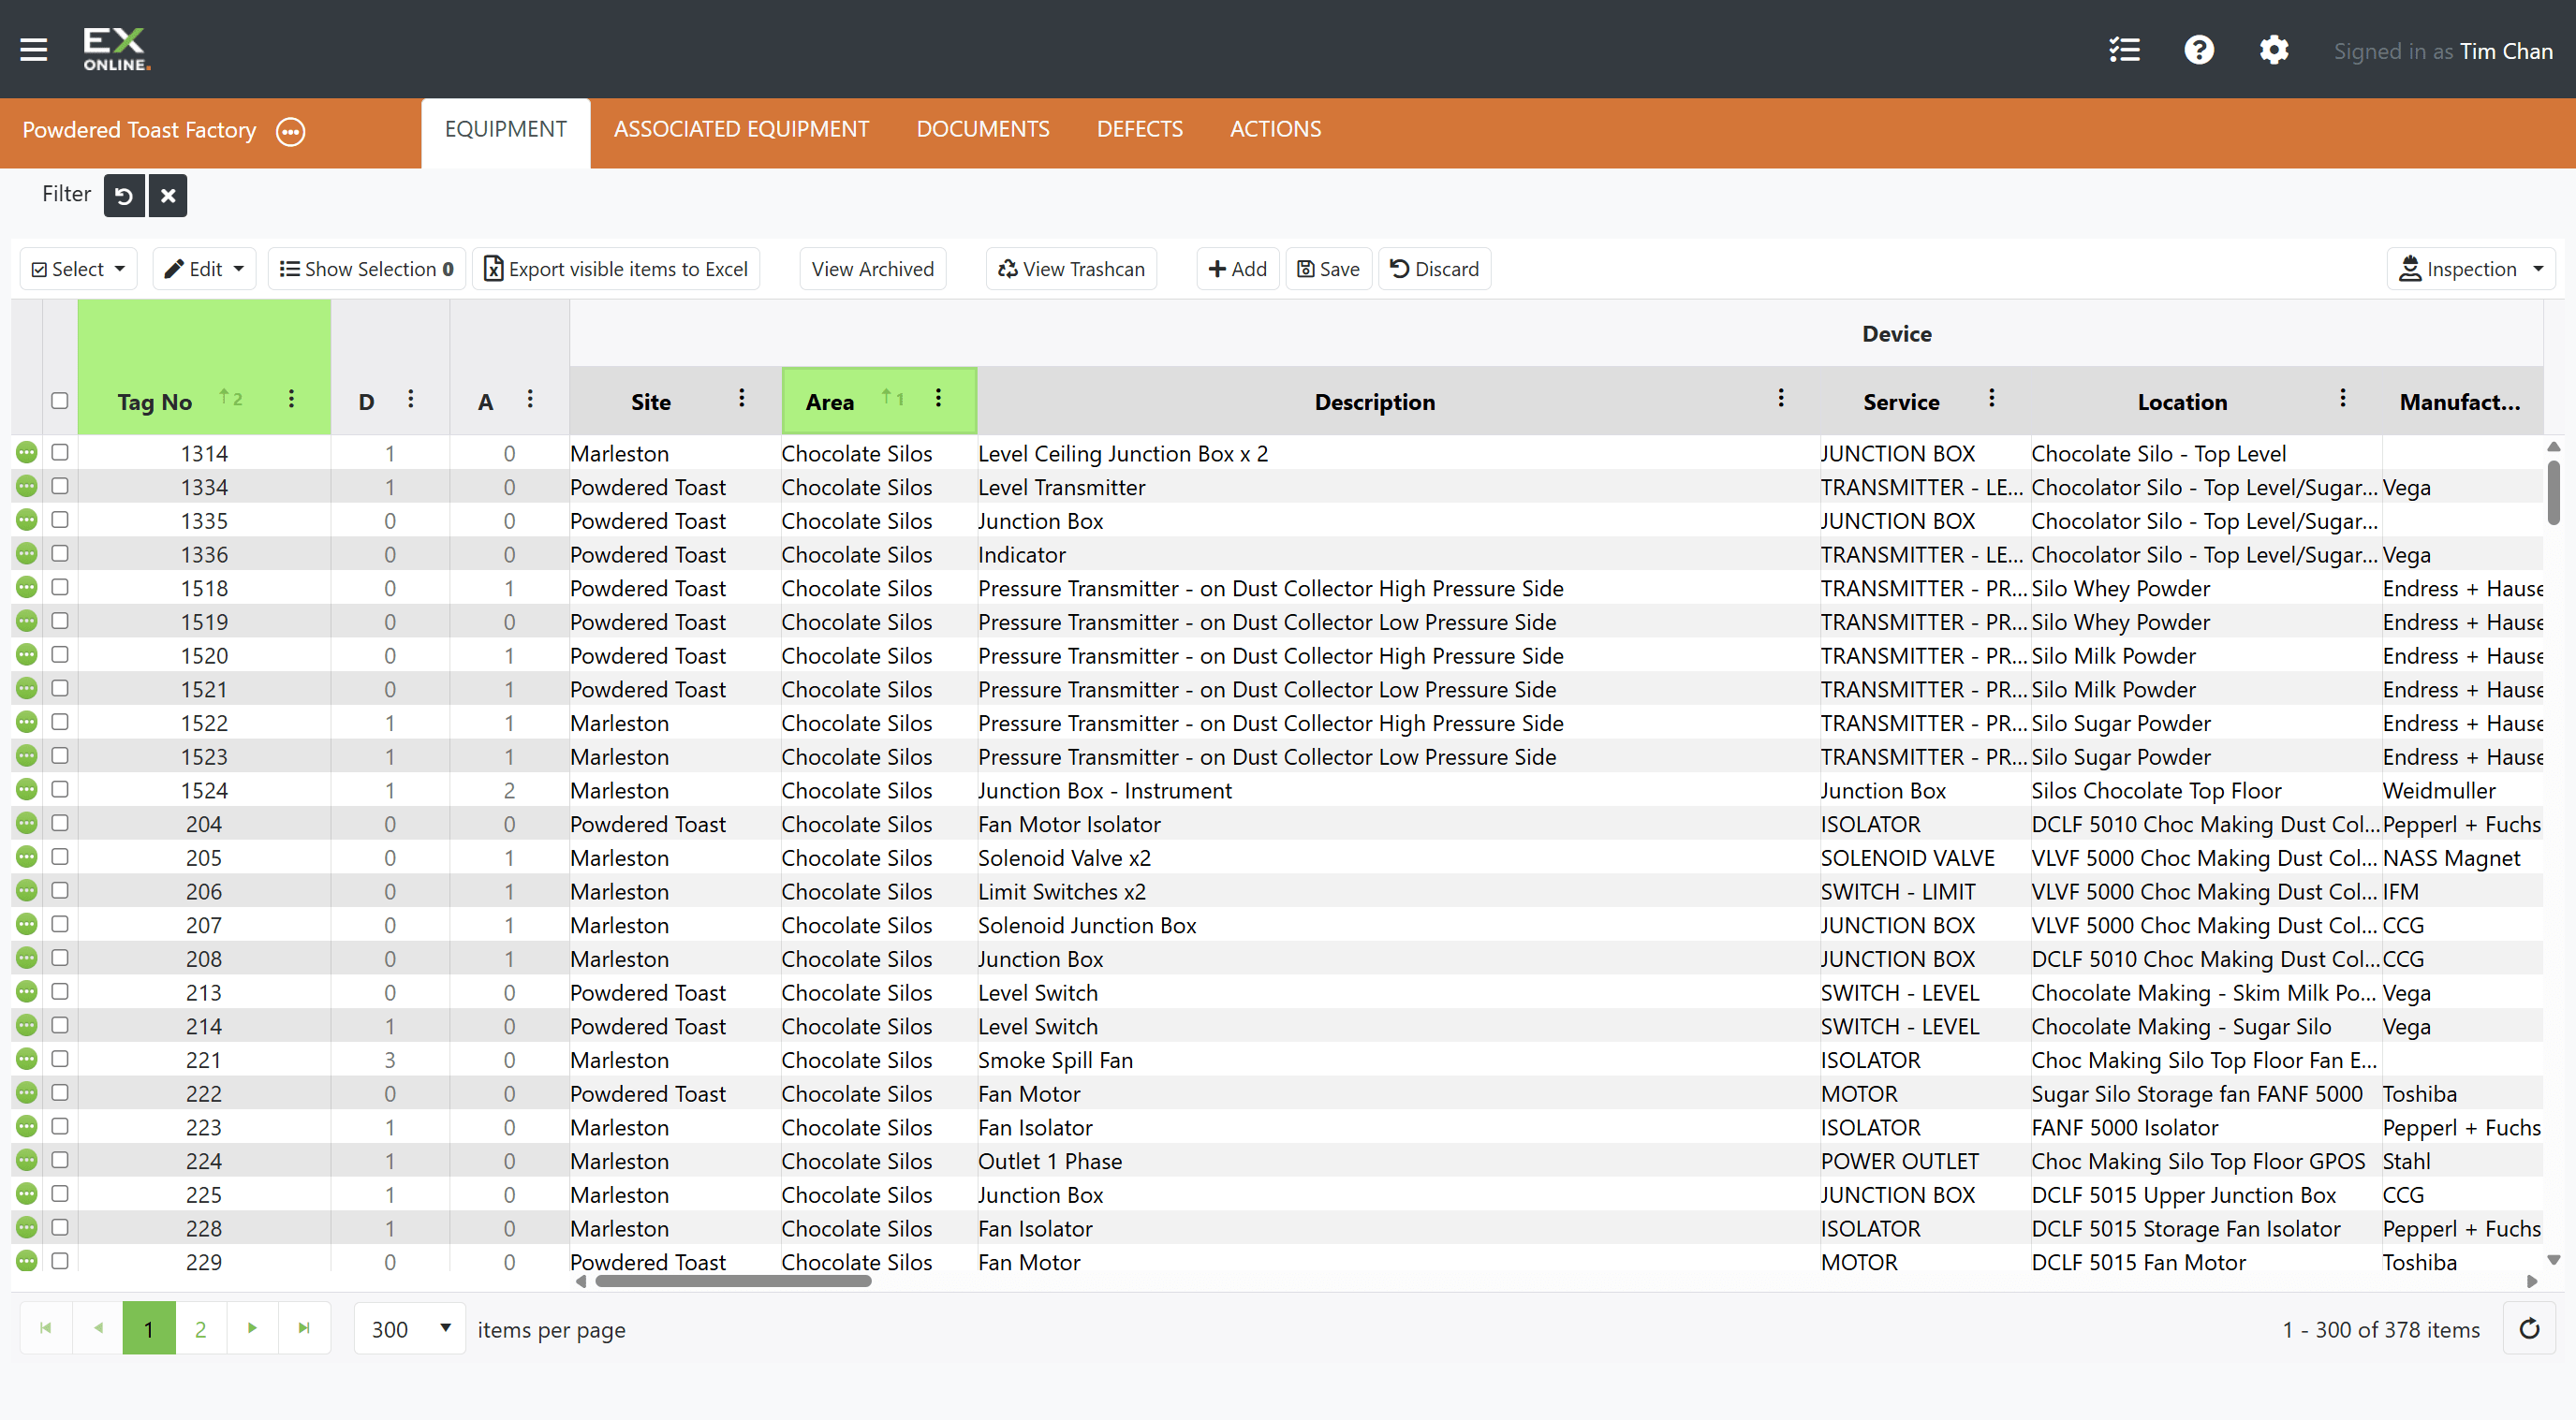Click the Show Selection button
The image size is (2576, 1420).
point(366,269)
